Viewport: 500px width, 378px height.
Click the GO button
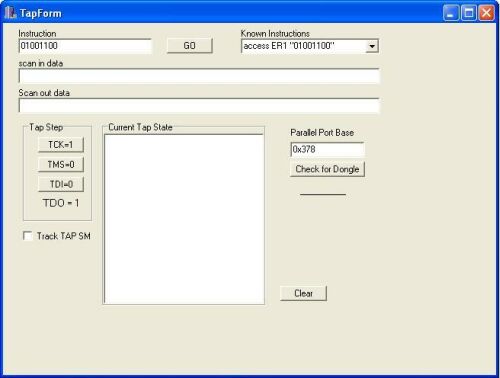coord(190,46)
